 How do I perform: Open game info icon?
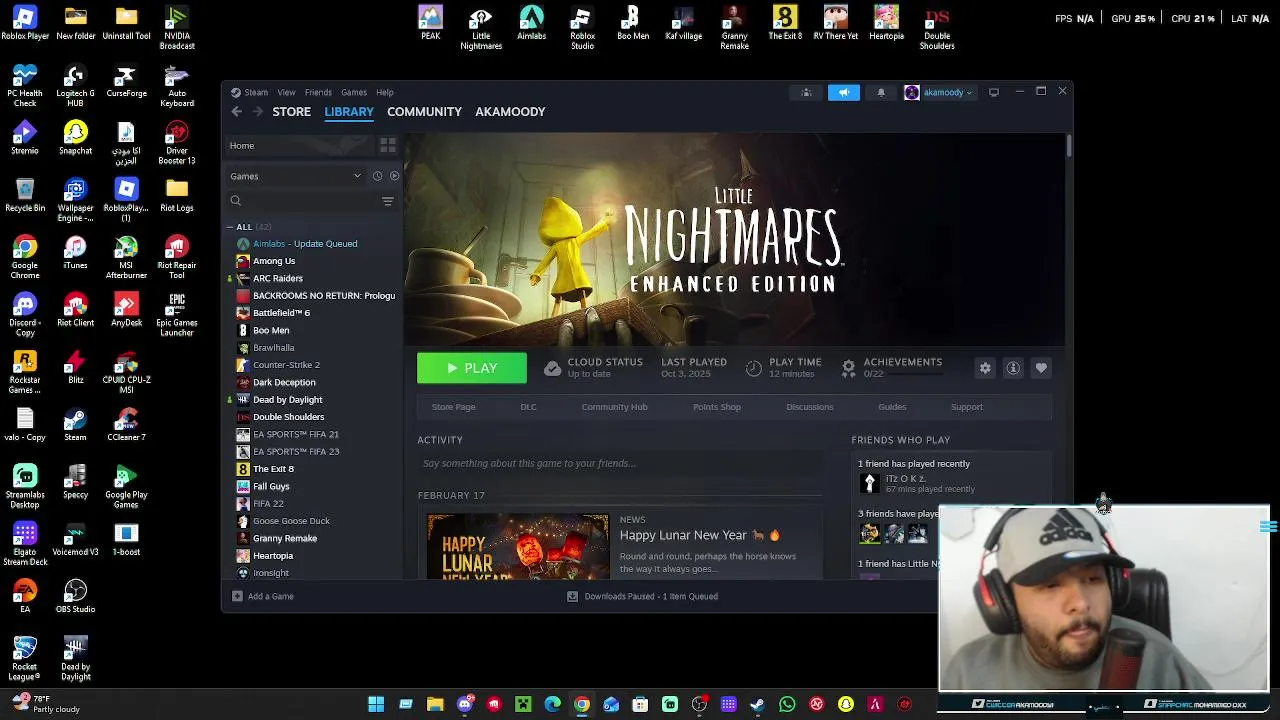(x=1013, y=368)
